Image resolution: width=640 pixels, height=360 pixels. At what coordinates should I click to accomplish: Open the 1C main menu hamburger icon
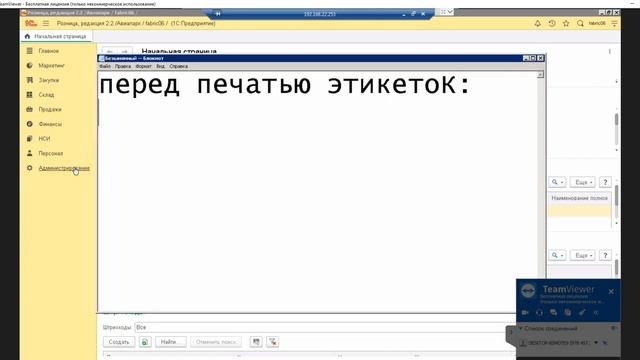46,23
